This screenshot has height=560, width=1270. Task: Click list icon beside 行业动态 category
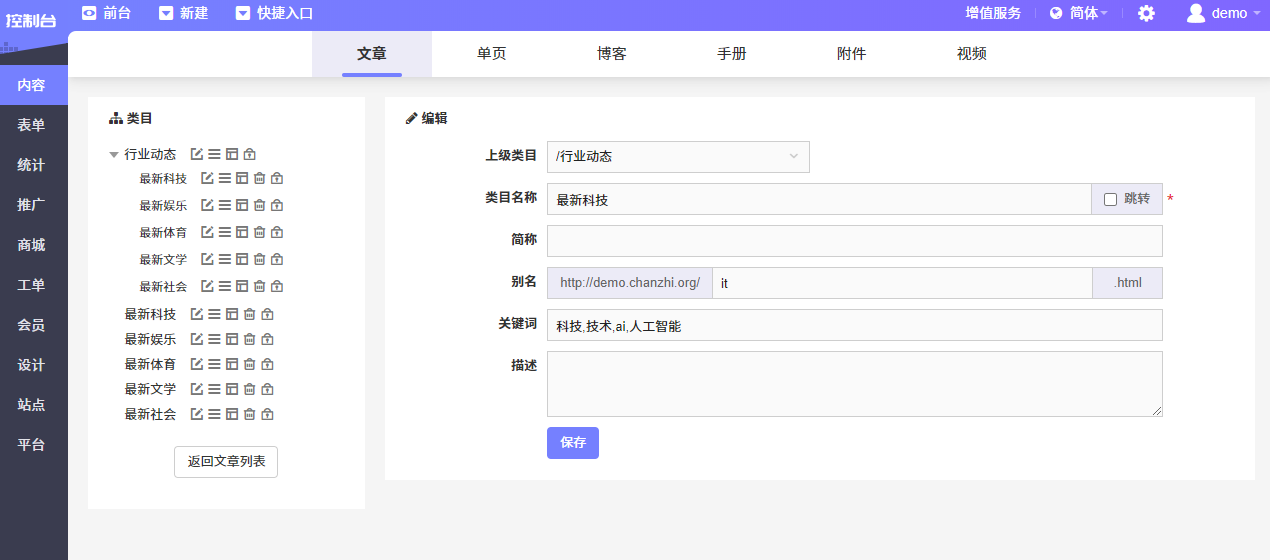pyautogui.click(x=214, y=154)
